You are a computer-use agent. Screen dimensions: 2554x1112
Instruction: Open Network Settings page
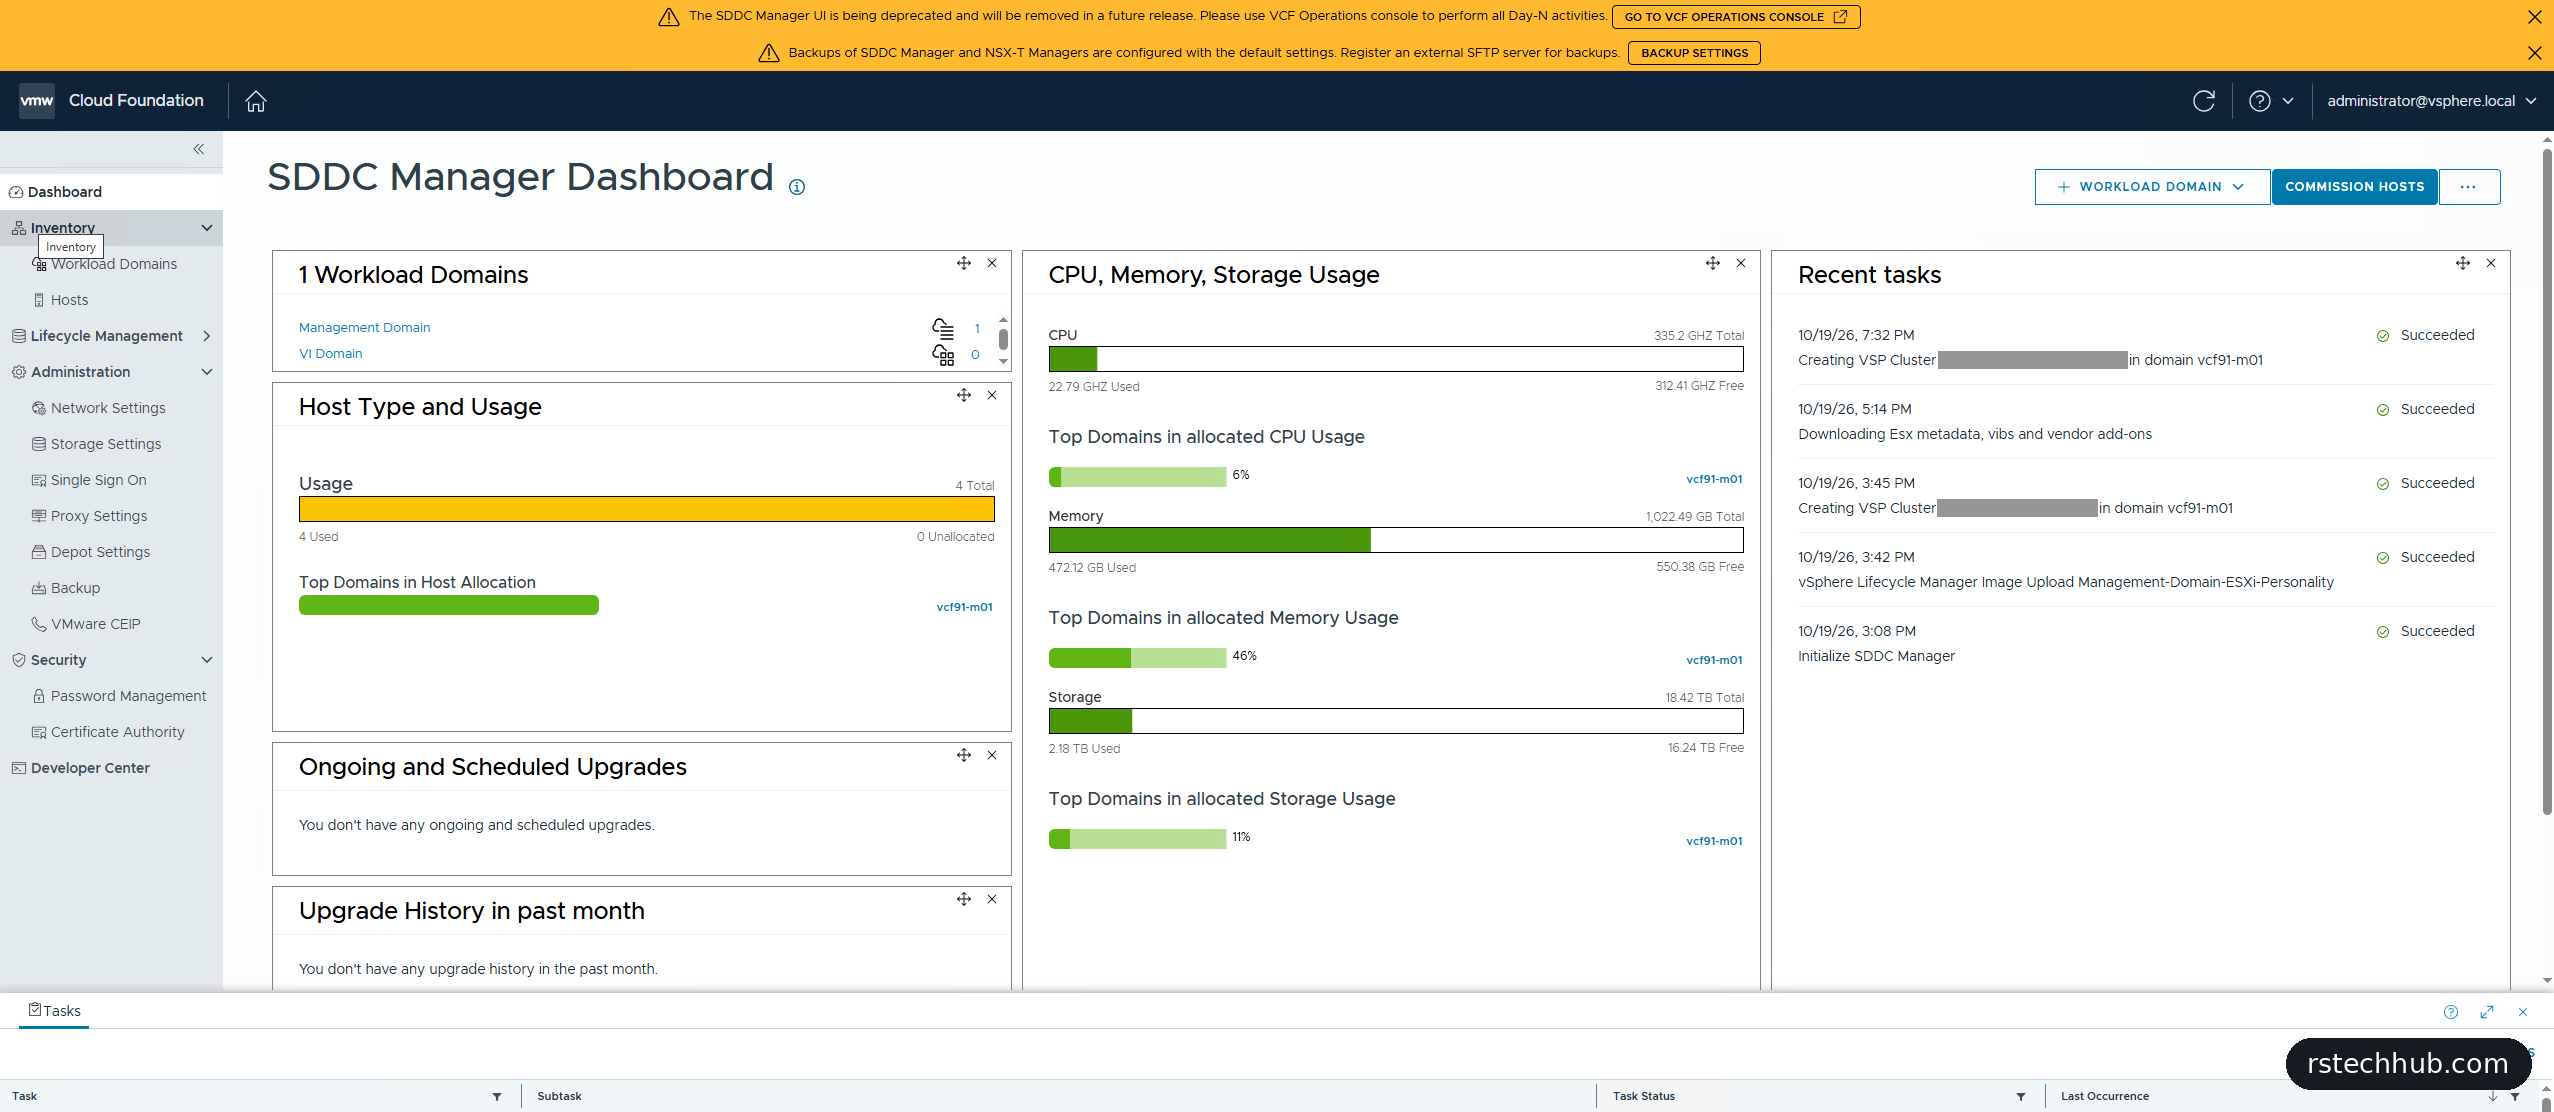click(108, 408)
